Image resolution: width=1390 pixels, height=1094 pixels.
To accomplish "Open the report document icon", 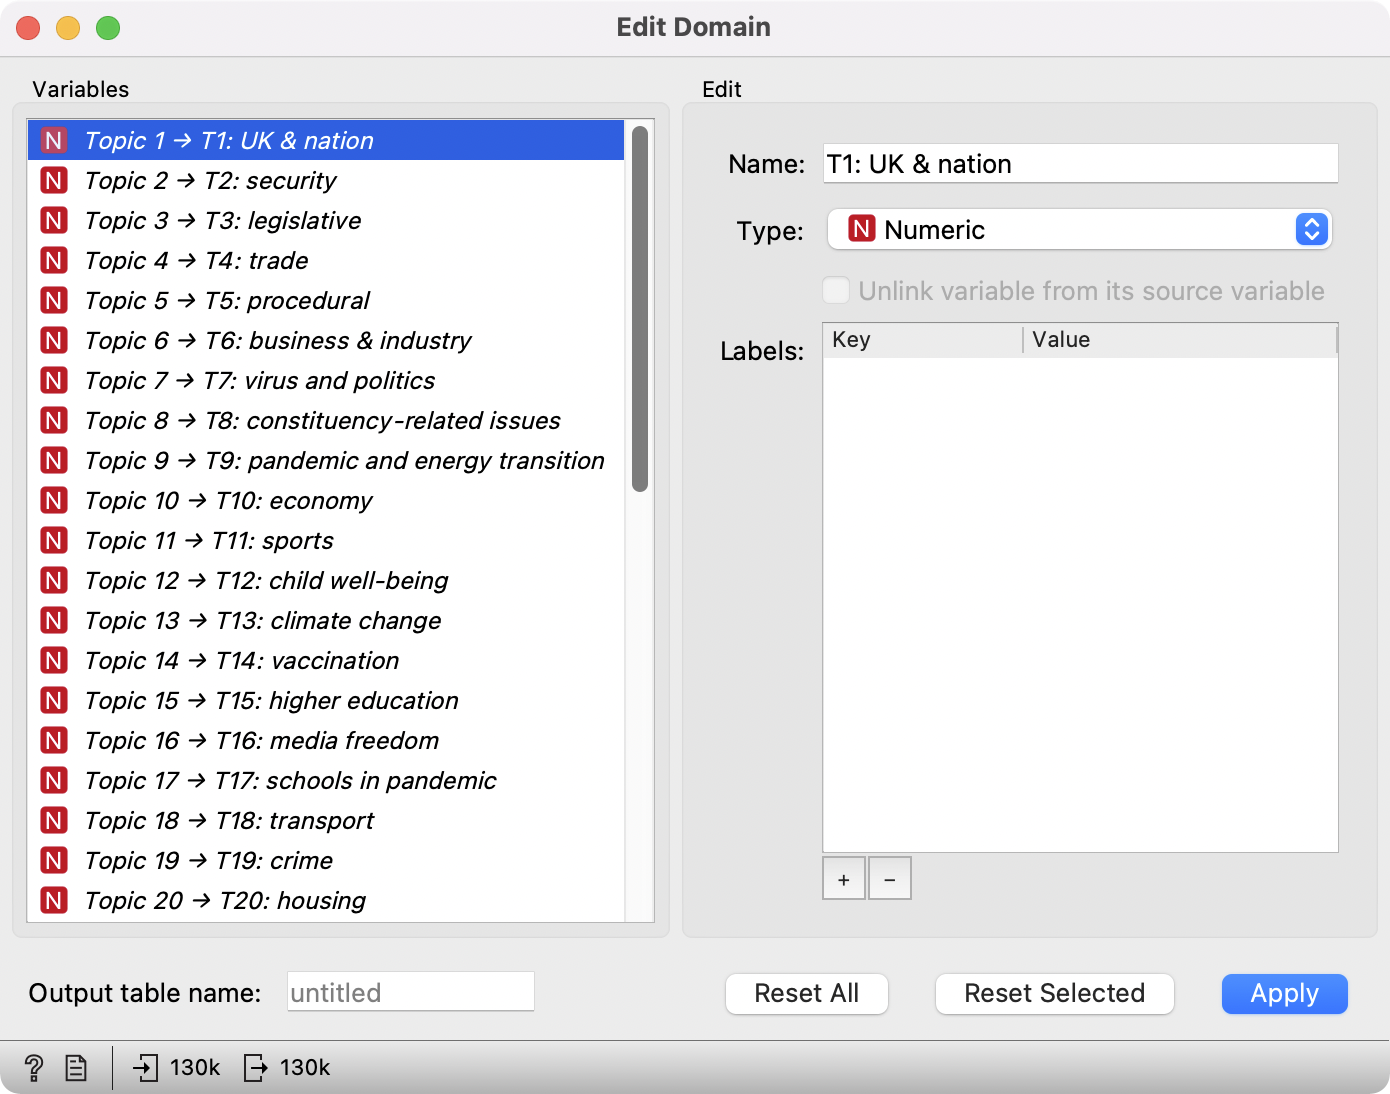I will coord(76,1068).
